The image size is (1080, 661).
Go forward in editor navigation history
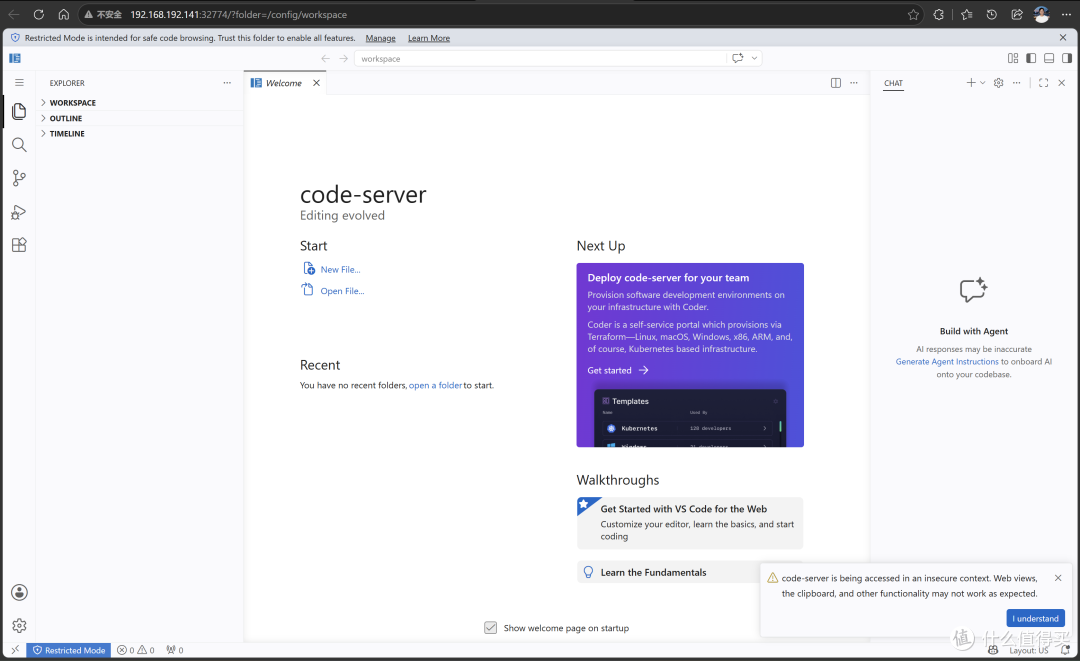pyautogui.click(x=344, y=59)
